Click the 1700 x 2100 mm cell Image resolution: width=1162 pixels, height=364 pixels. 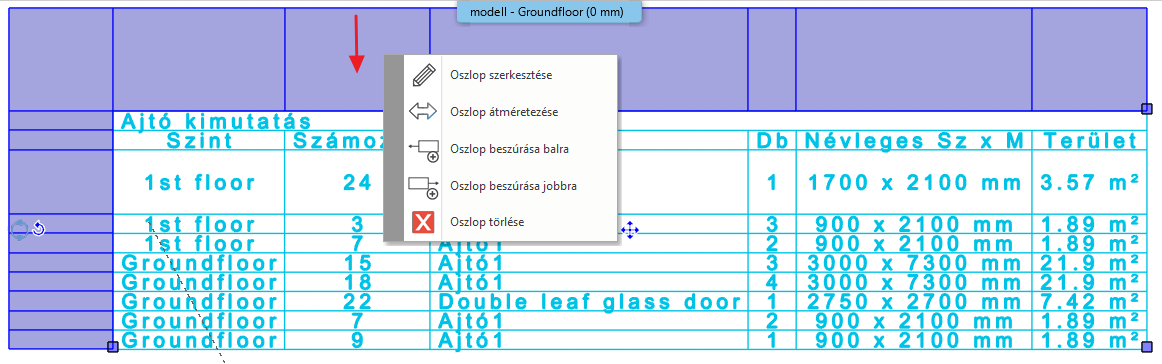(x=914, y=182)
